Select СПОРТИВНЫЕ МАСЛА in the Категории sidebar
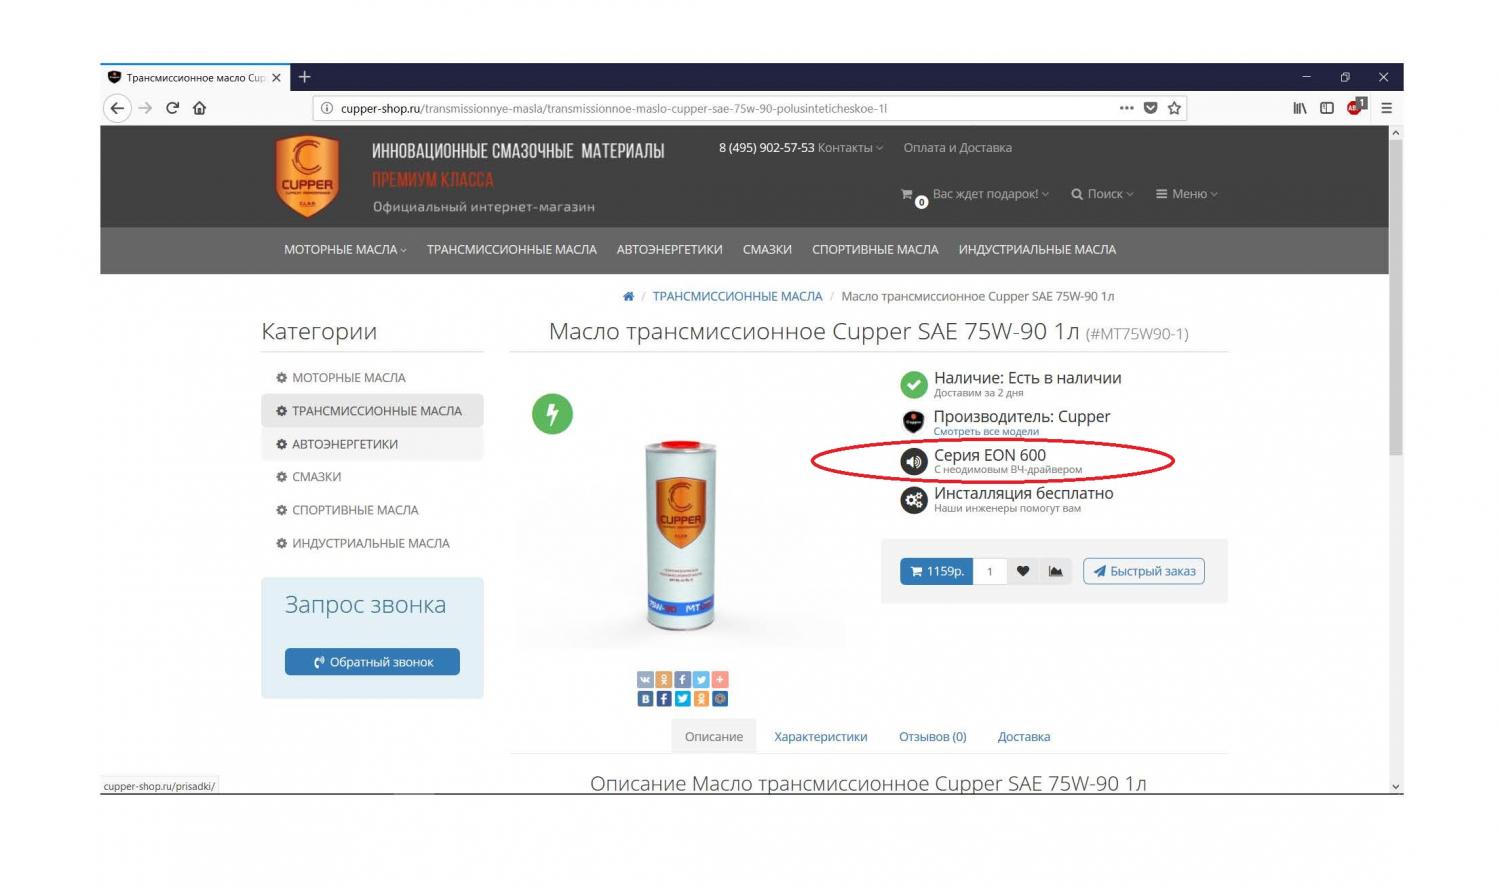This screenshot has height=887, width=1500. (x=372, y=510)
